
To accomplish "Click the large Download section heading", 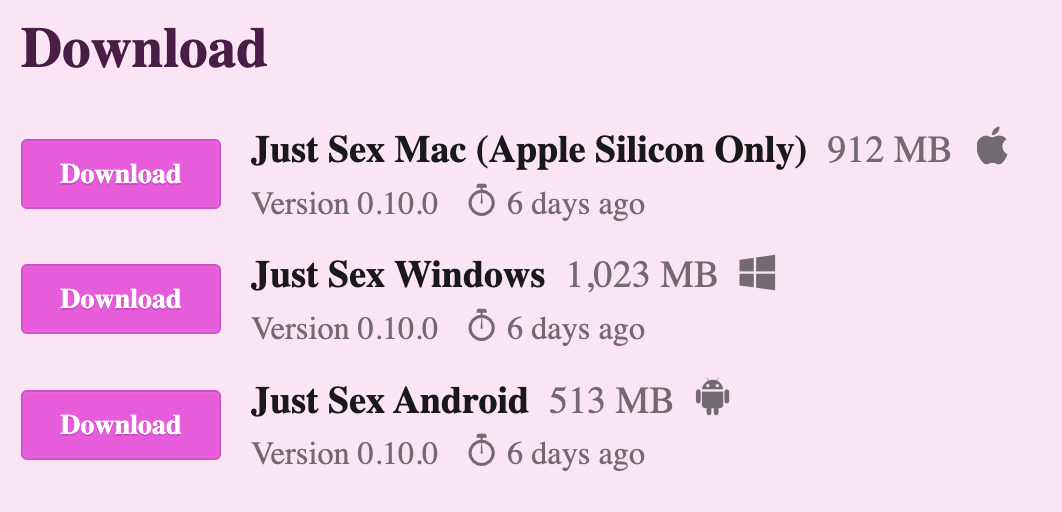I will pyautogui.click(x=144, y=48).
